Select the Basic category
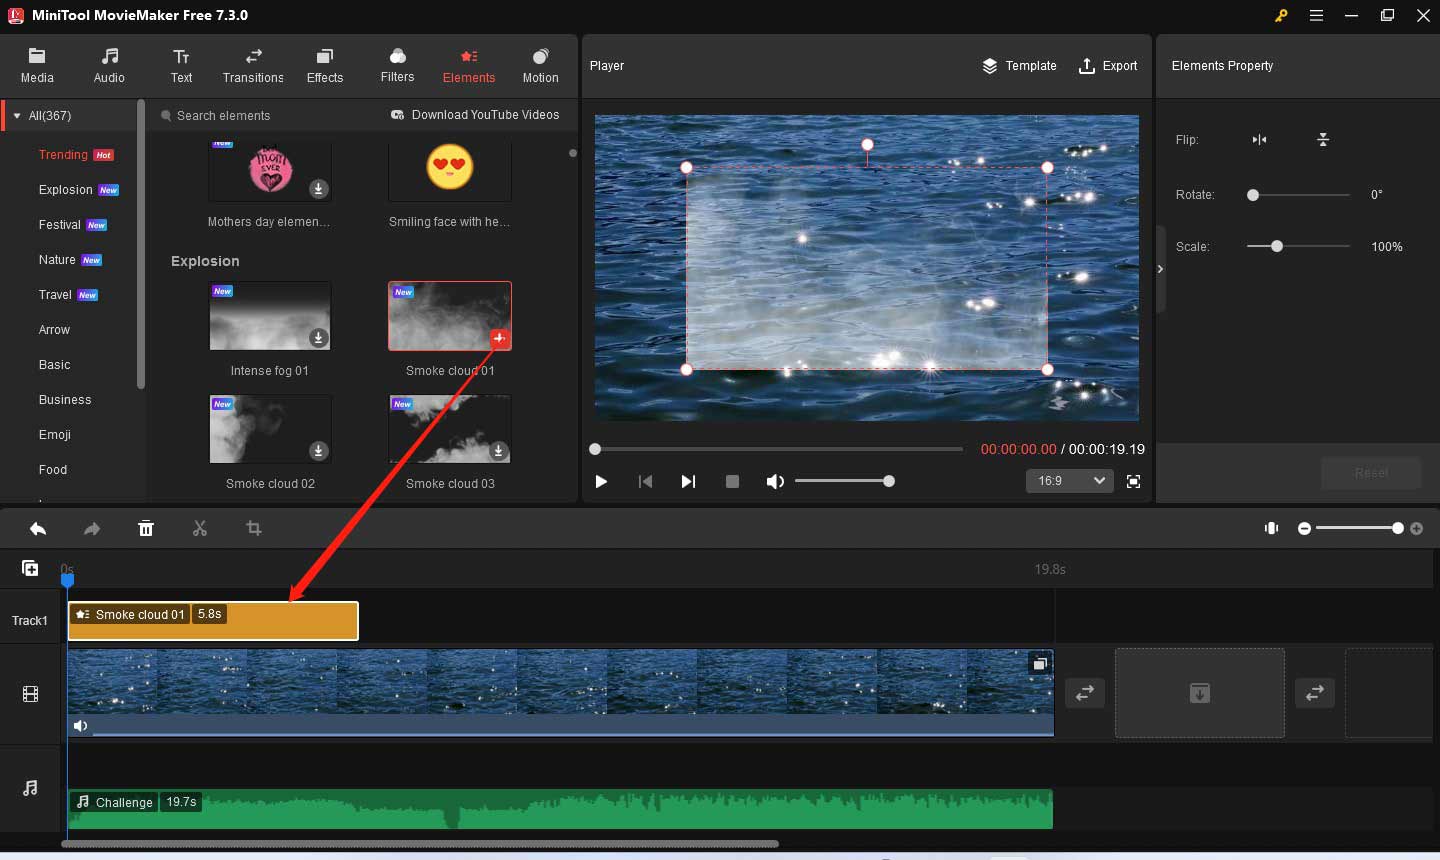 [x=54, y=365]
